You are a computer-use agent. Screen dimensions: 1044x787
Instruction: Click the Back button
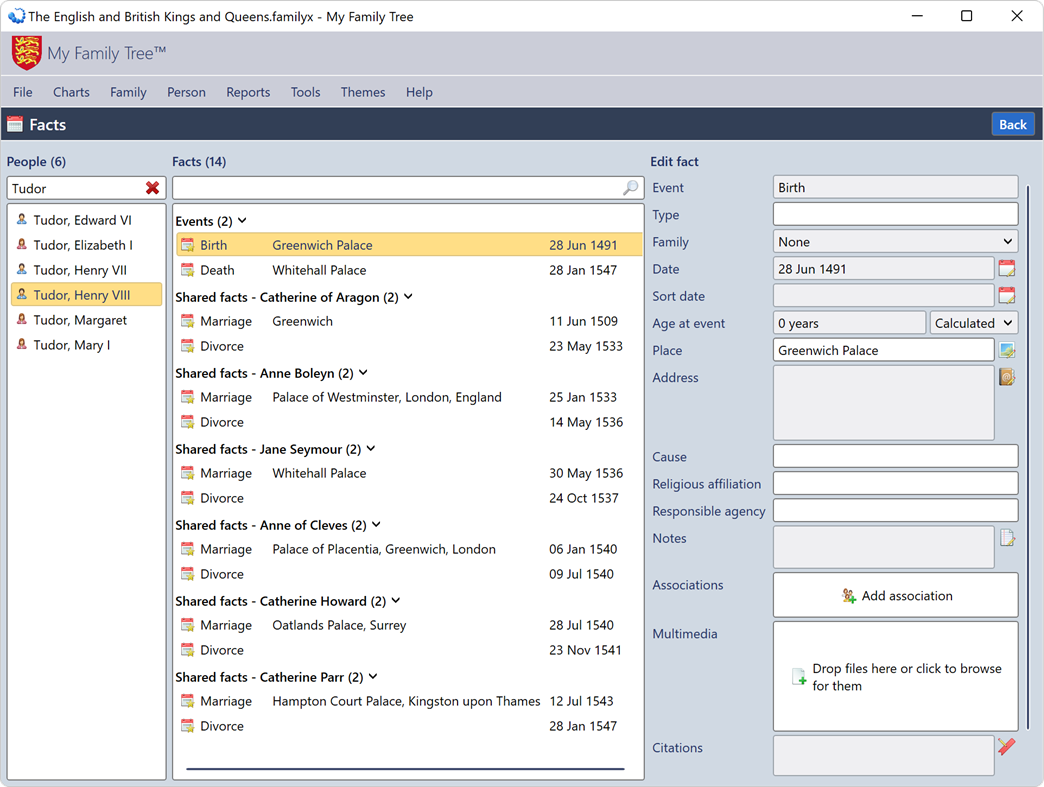pos(1012,124)
